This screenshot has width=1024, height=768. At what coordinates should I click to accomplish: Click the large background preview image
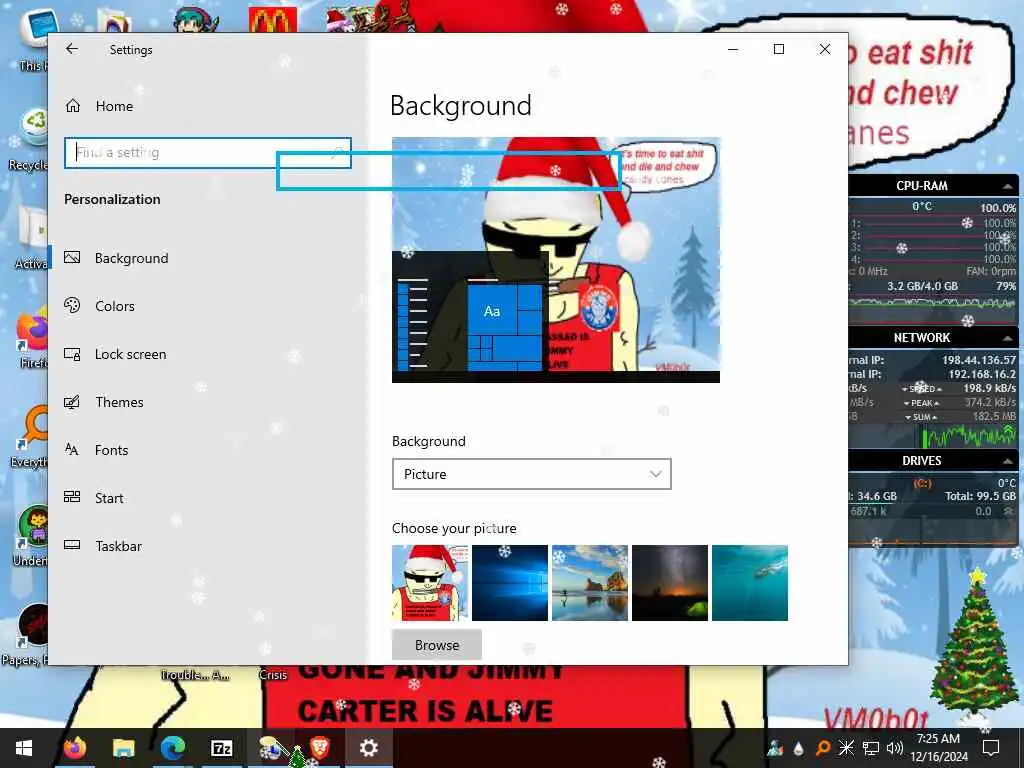556,259
